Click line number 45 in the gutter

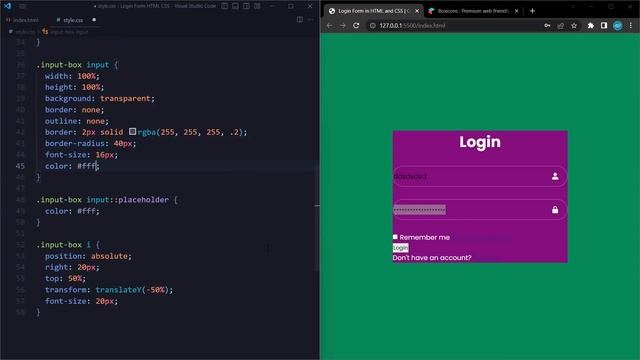pos(20,166)
